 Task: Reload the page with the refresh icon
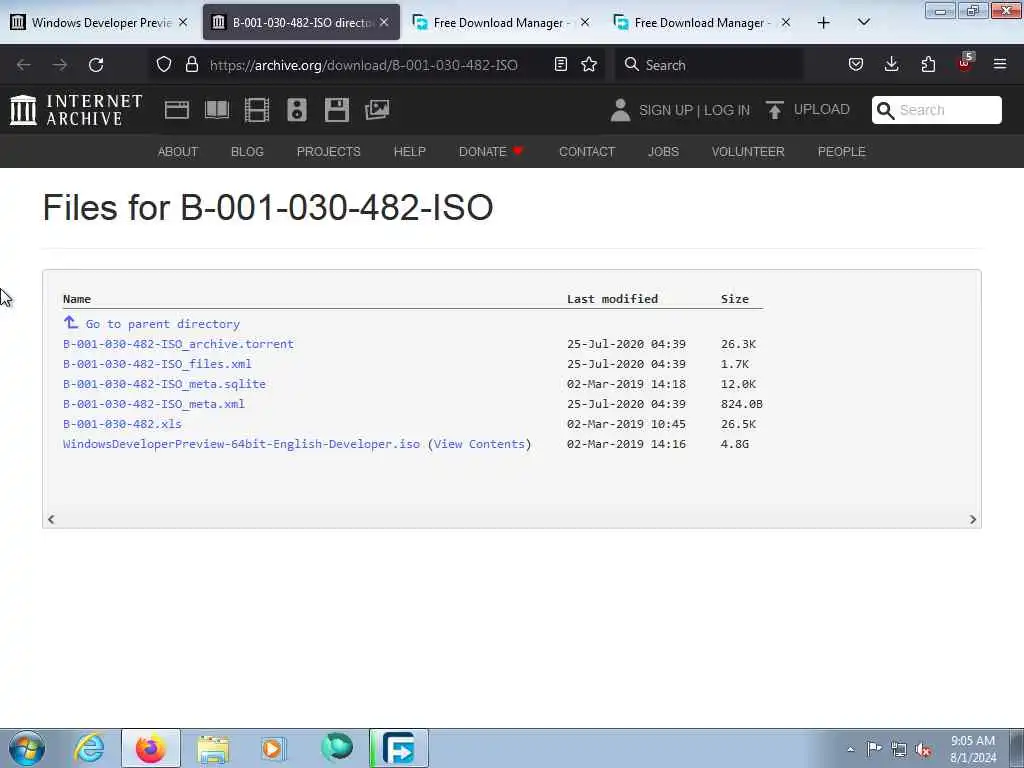point(96,65)
